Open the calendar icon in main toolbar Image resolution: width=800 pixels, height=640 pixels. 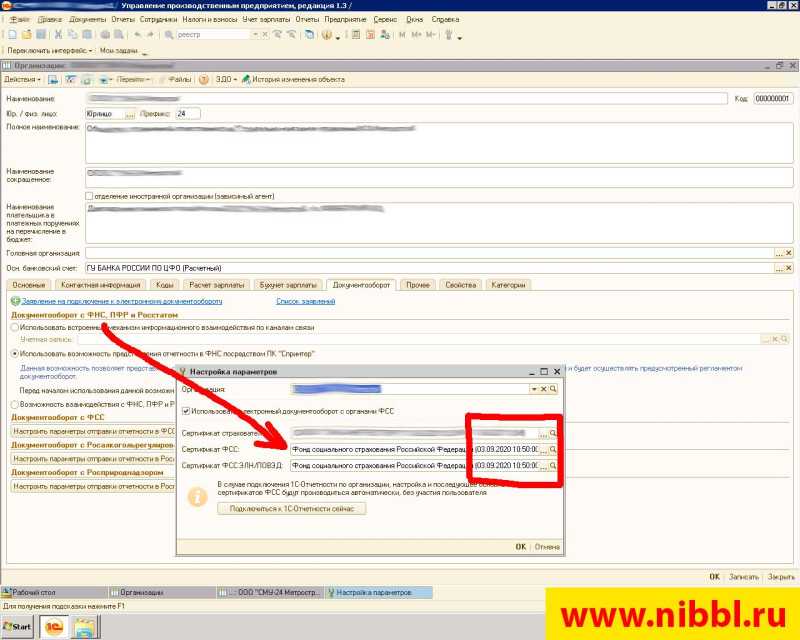point(371,35)
